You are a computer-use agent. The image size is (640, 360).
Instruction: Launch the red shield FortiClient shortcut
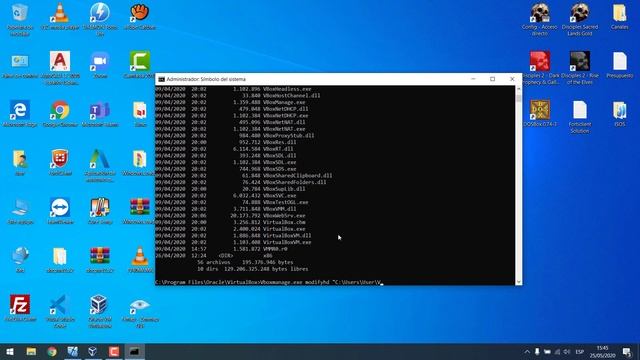pos(60,162)
